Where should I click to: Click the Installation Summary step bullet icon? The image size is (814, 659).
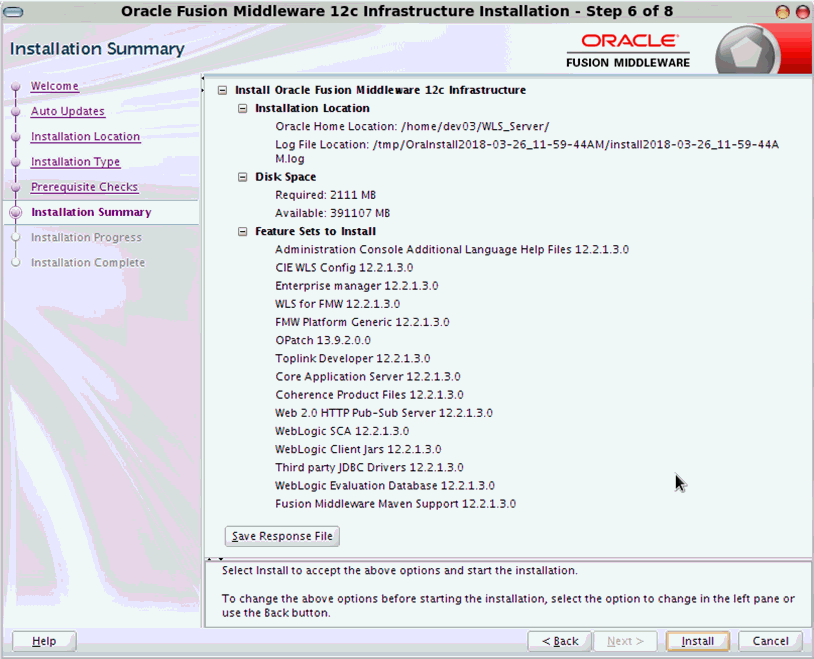pyautogui.click(x=16, y=212)
